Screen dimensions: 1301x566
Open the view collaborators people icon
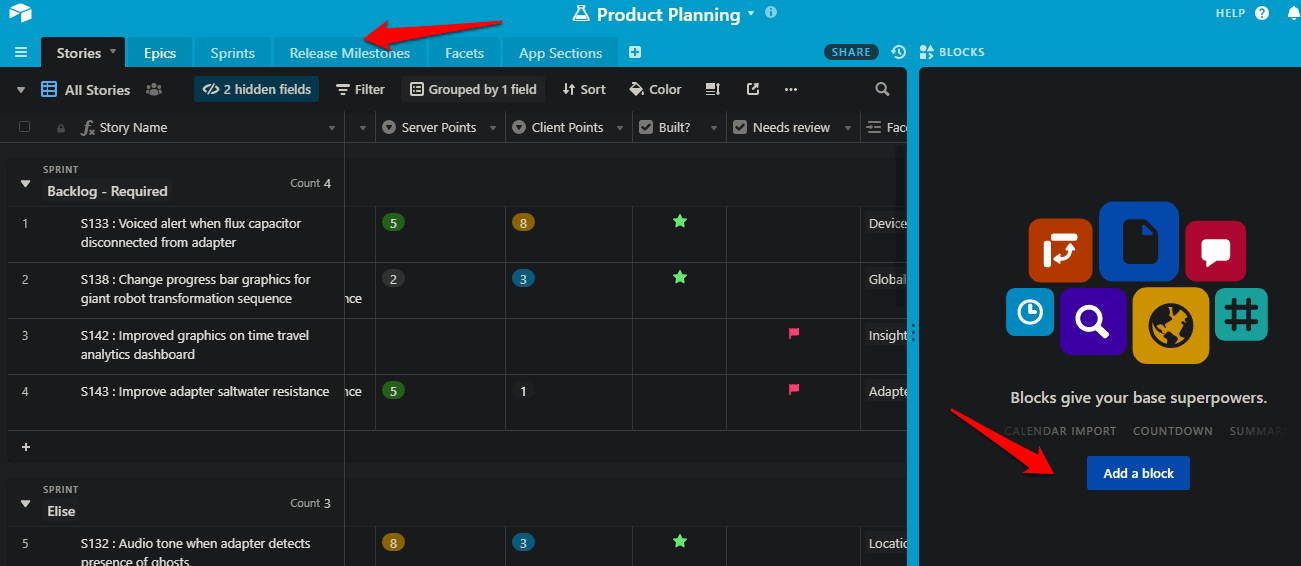pos(154,89)
